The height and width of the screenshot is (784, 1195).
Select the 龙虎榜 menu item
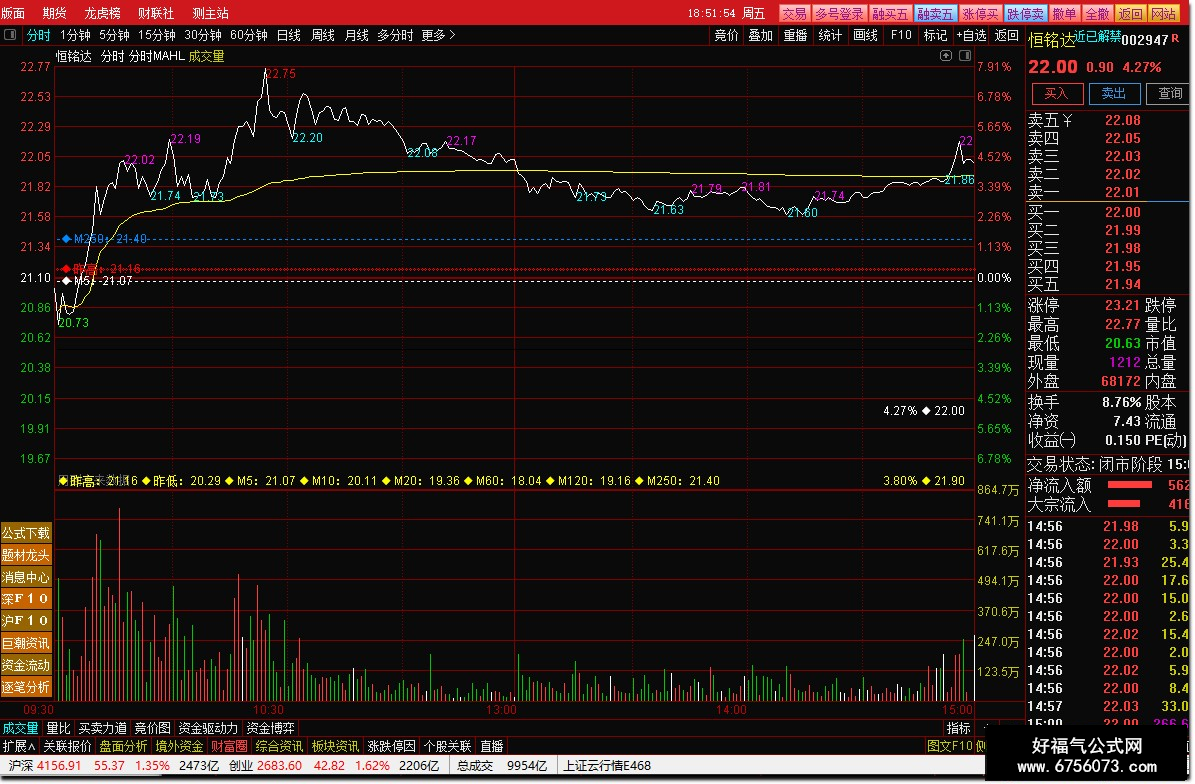(x=103, y=13)
